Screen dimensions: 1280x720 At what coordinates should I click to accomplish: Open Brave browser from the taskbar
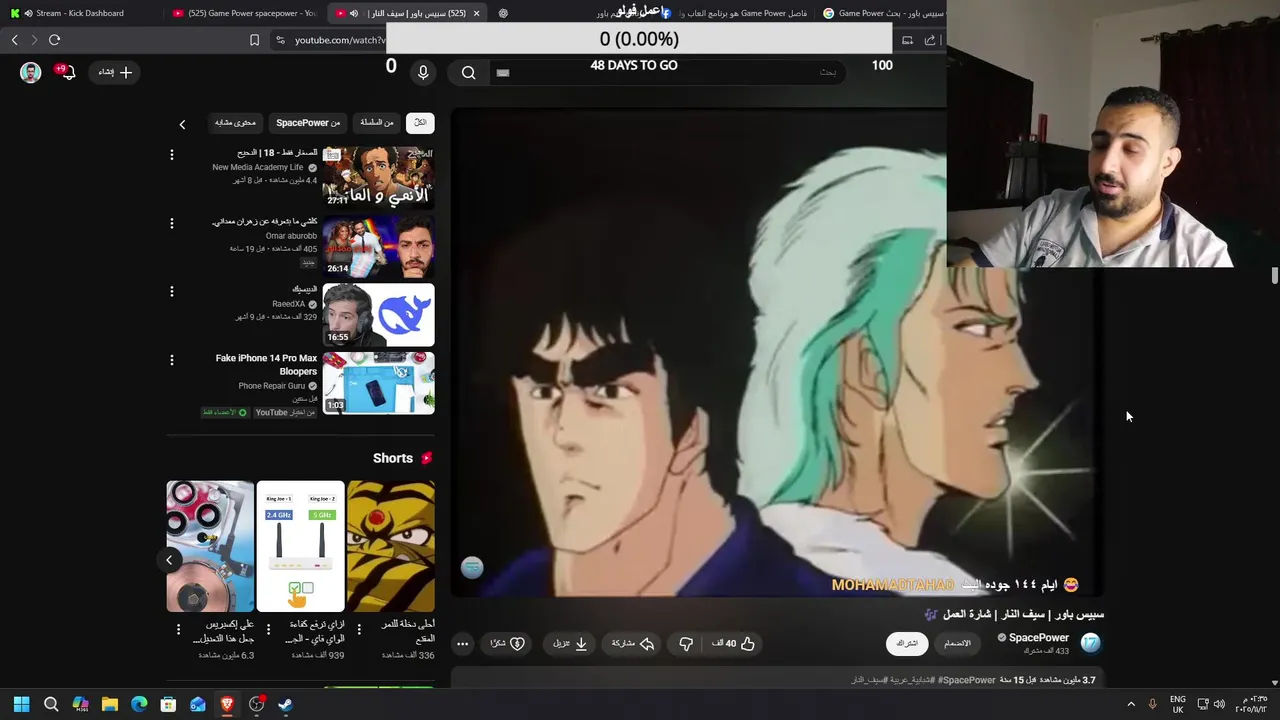coord(227,704)
